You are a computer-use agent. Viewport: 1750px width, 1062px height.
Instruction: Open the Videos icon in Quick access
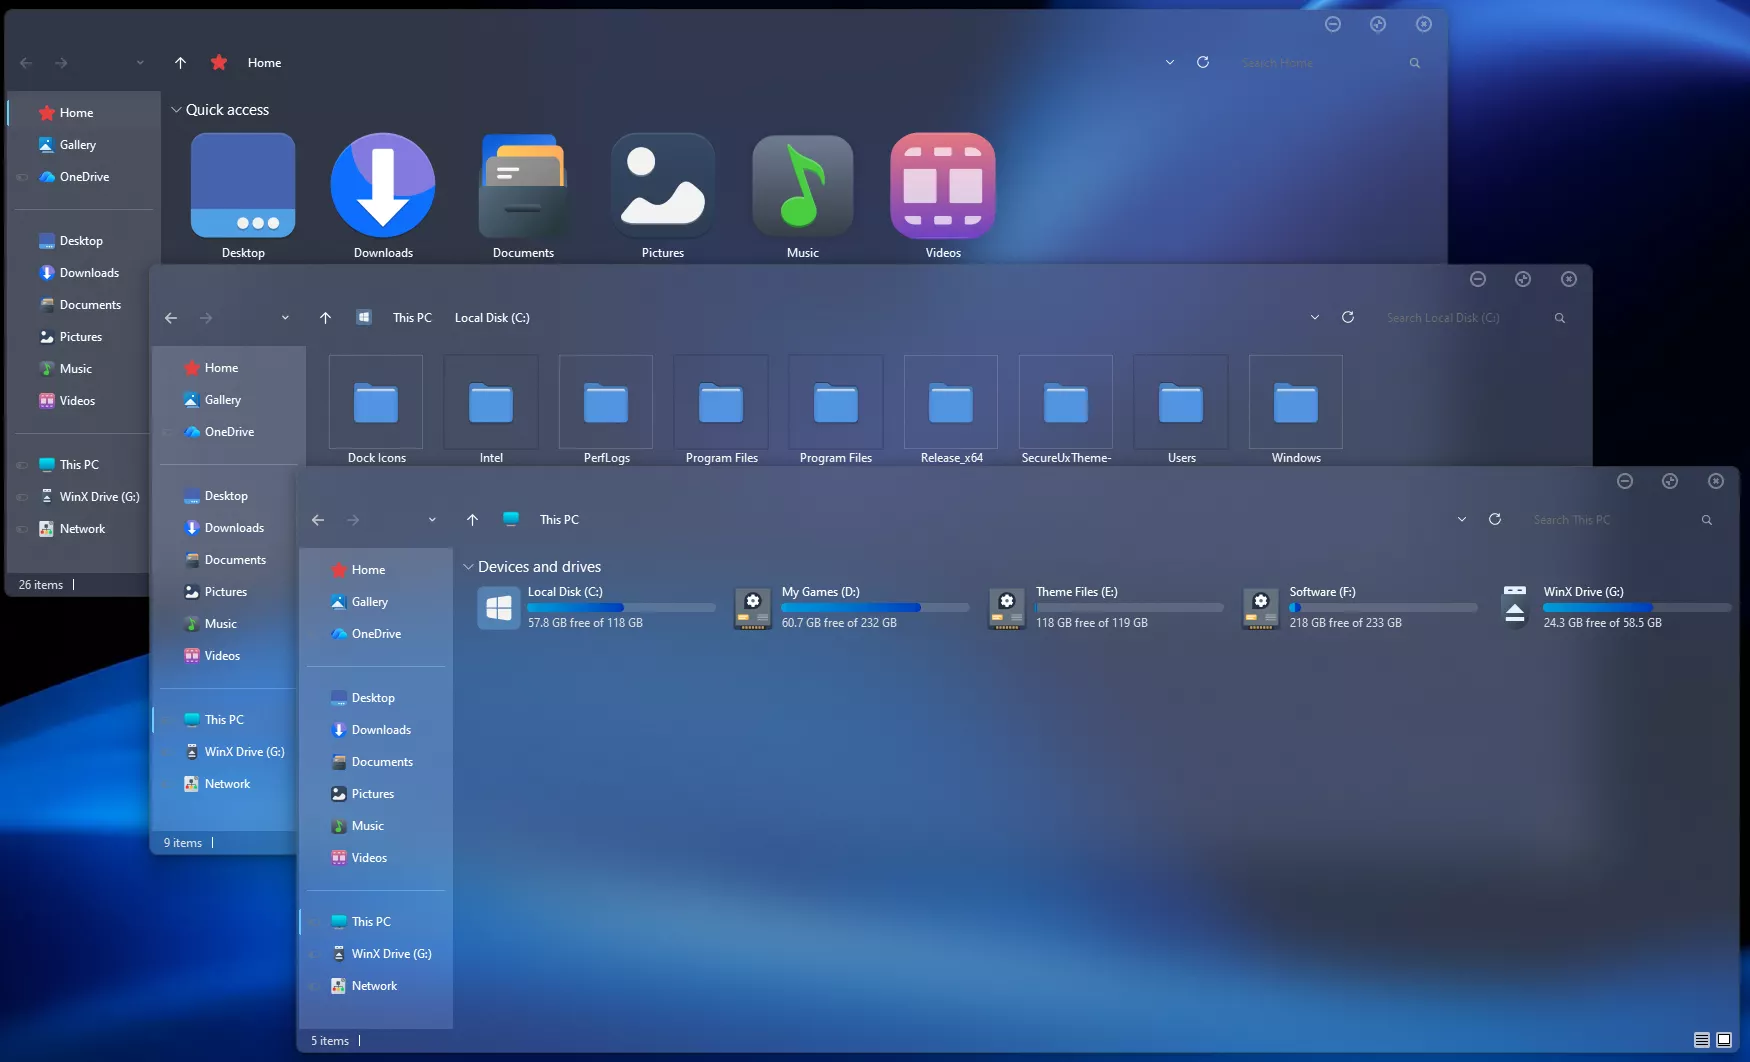pyautogui.click(x=942, y=187)
